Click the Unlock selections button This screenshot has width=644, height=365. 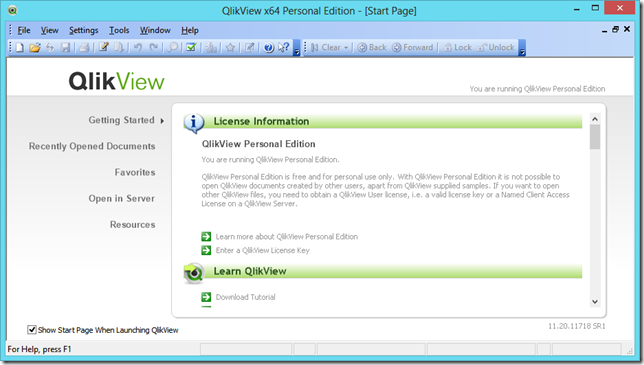[495, 48]
